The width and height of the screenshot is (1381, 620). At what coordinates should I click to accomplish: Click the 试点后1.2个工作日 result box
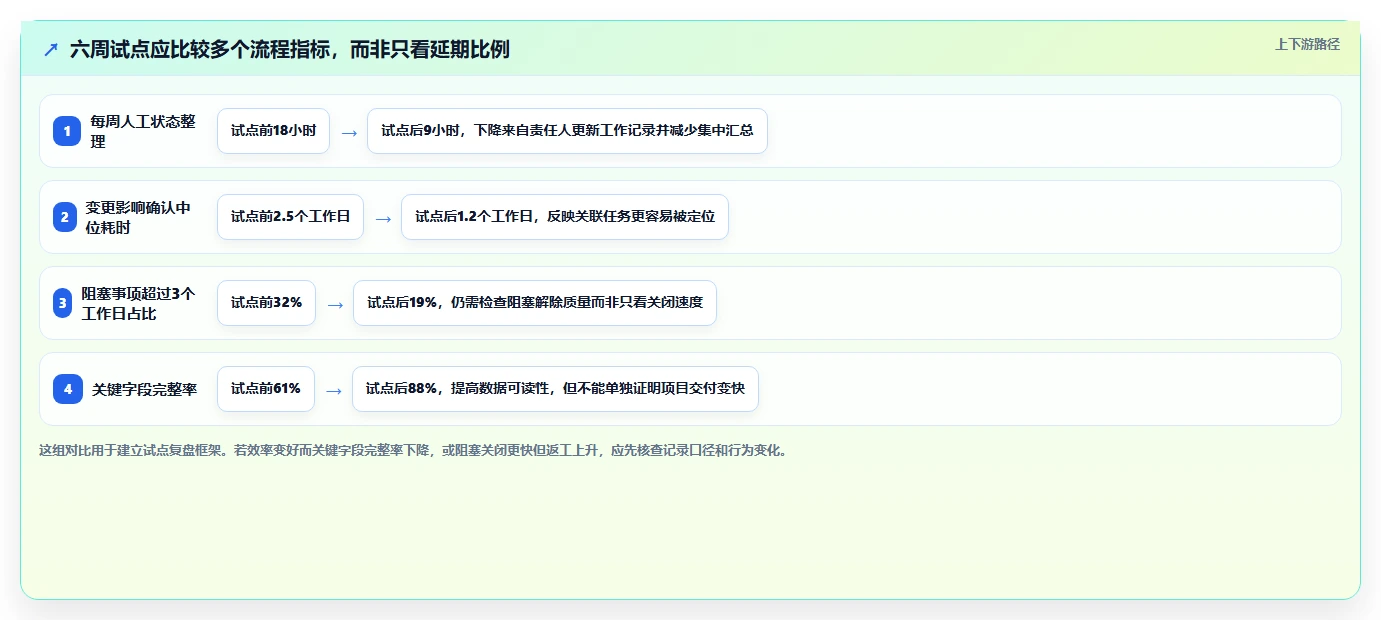click(565, 217)
